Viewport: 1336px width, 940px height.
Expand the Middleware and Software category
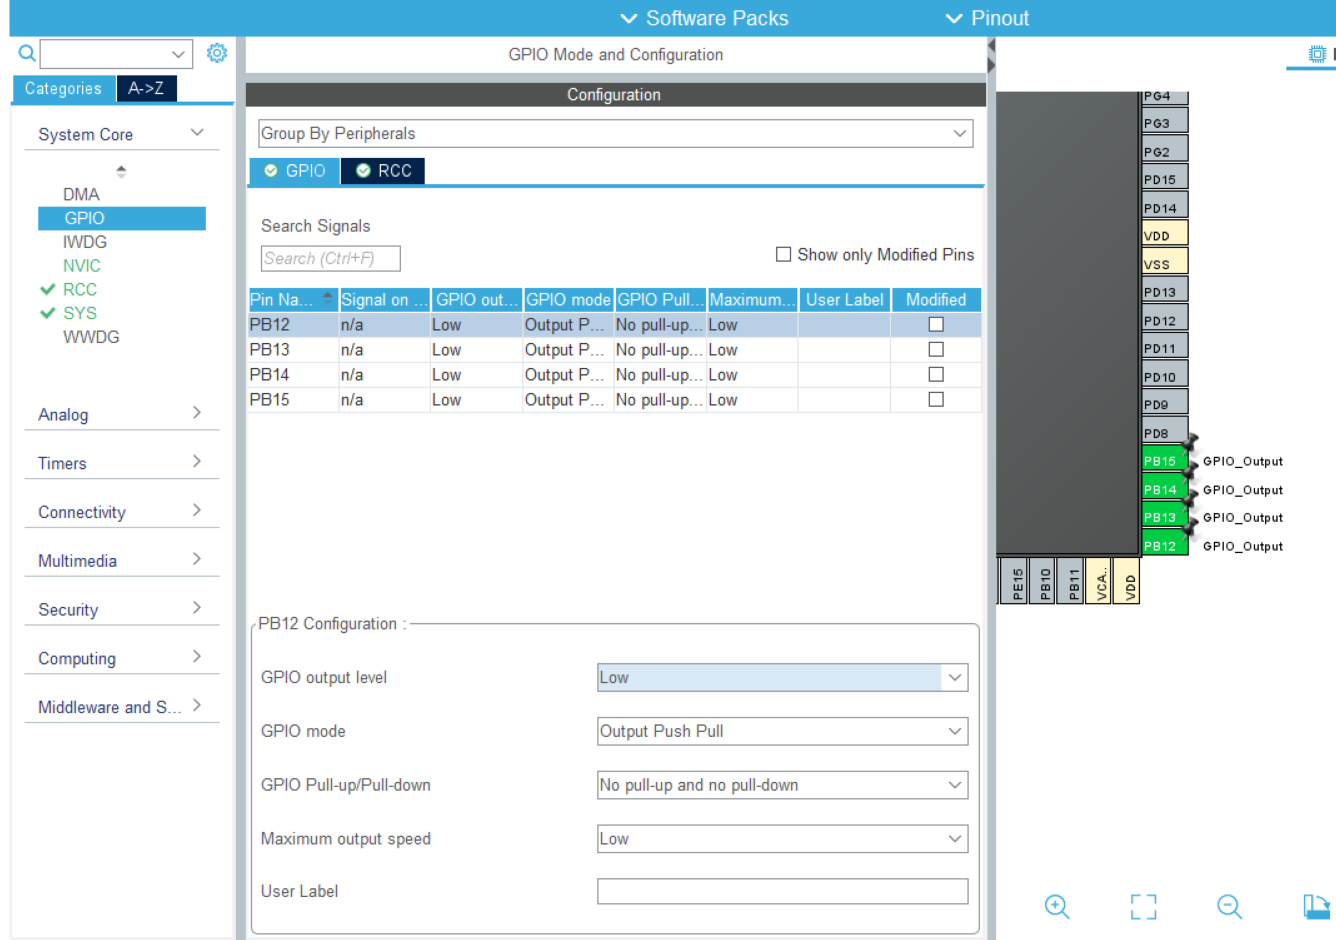pos(197,705)
